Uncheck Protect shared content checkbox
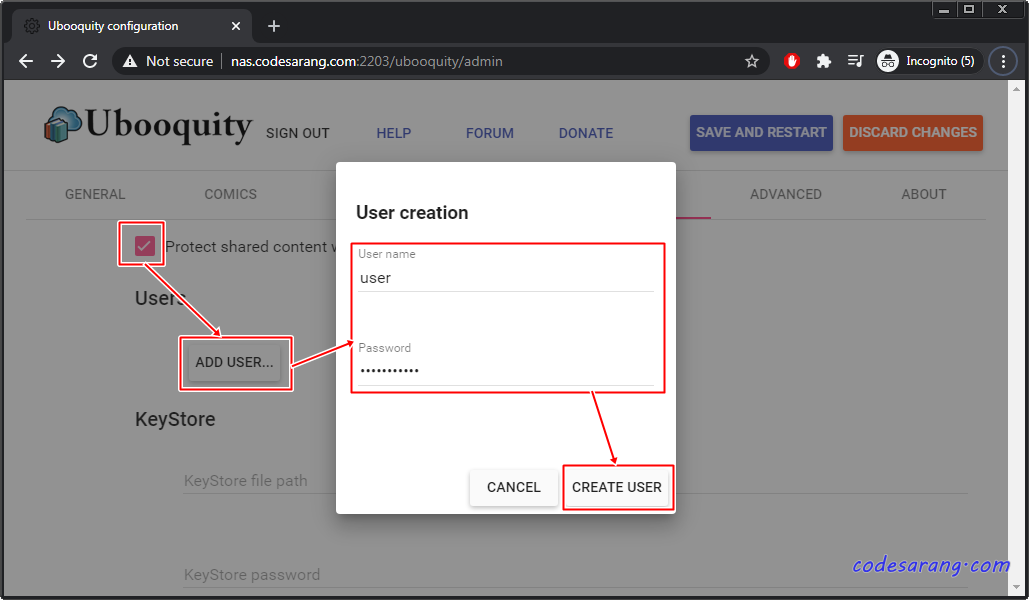 point(144,246)
